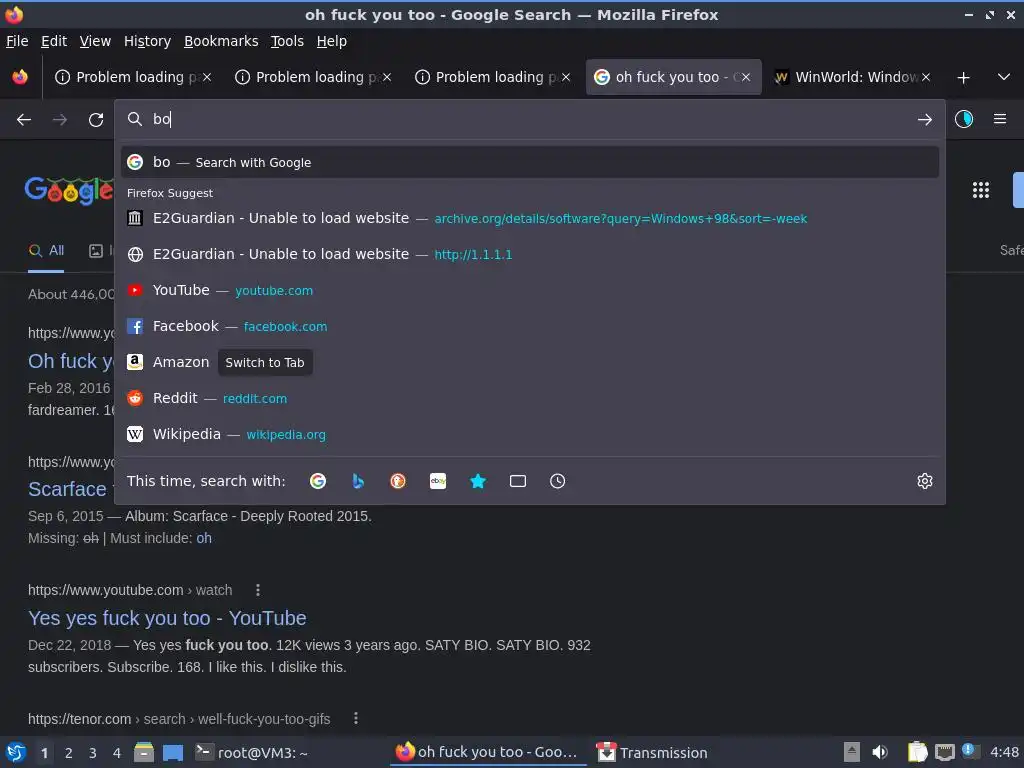1024x768 pixels.
Task: Open the Dark Reader extension icon
Action: click(x=964, y=119)
